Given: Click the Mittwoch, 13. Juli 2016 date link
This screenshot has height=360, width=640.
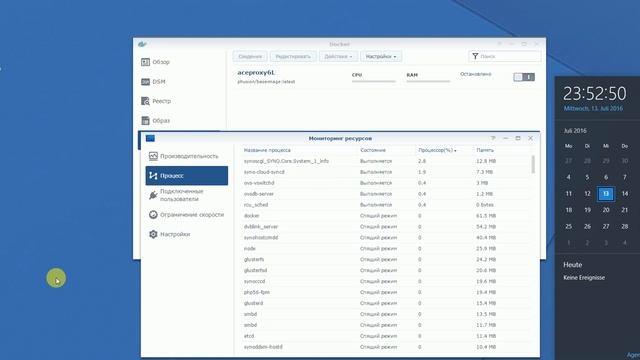Looking at the screenshot, I should click(x=593, y=109).
